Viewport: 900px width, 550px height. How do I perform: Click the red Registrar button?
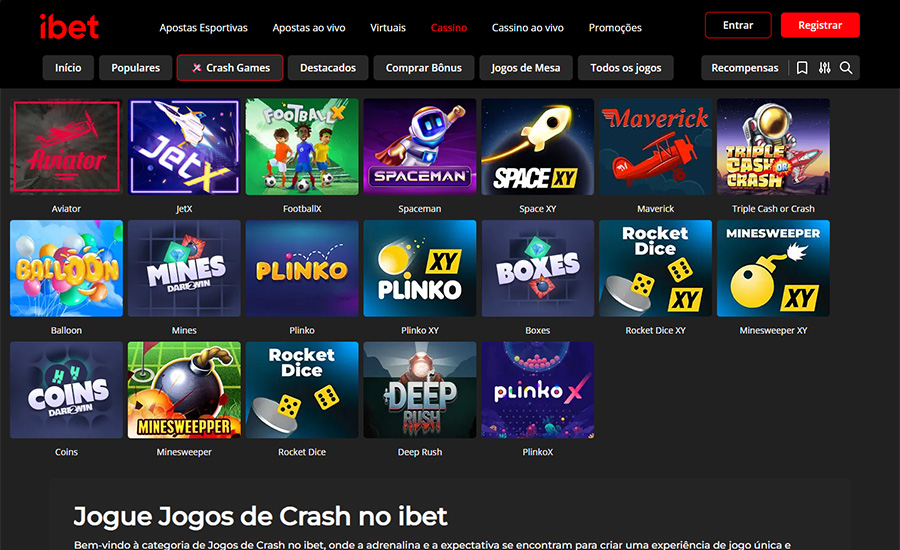point(820,25)
